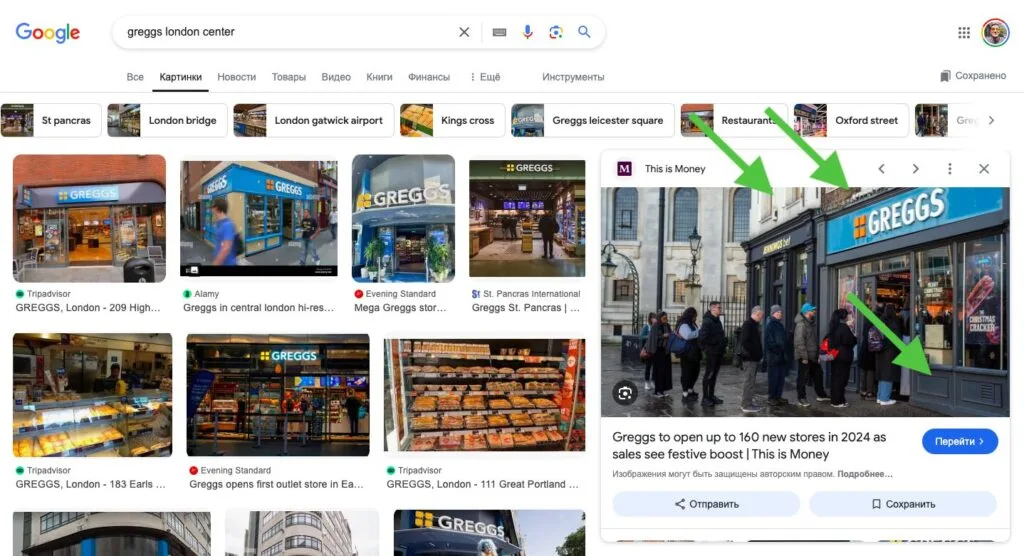Filter by Oxford street chip
This screenshot has width=1024, height=556.
[x=851, y=120]
